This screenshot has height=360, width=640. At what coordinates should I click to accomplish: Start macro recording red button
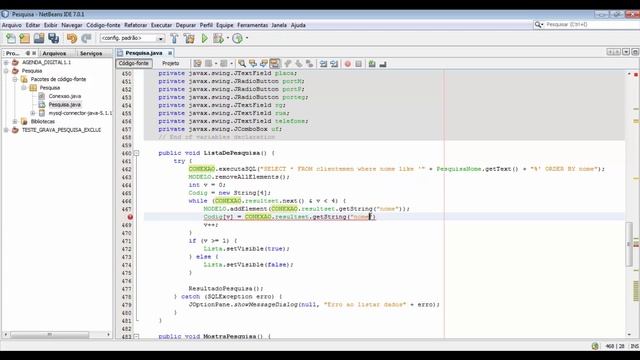(x=348, y=64)
